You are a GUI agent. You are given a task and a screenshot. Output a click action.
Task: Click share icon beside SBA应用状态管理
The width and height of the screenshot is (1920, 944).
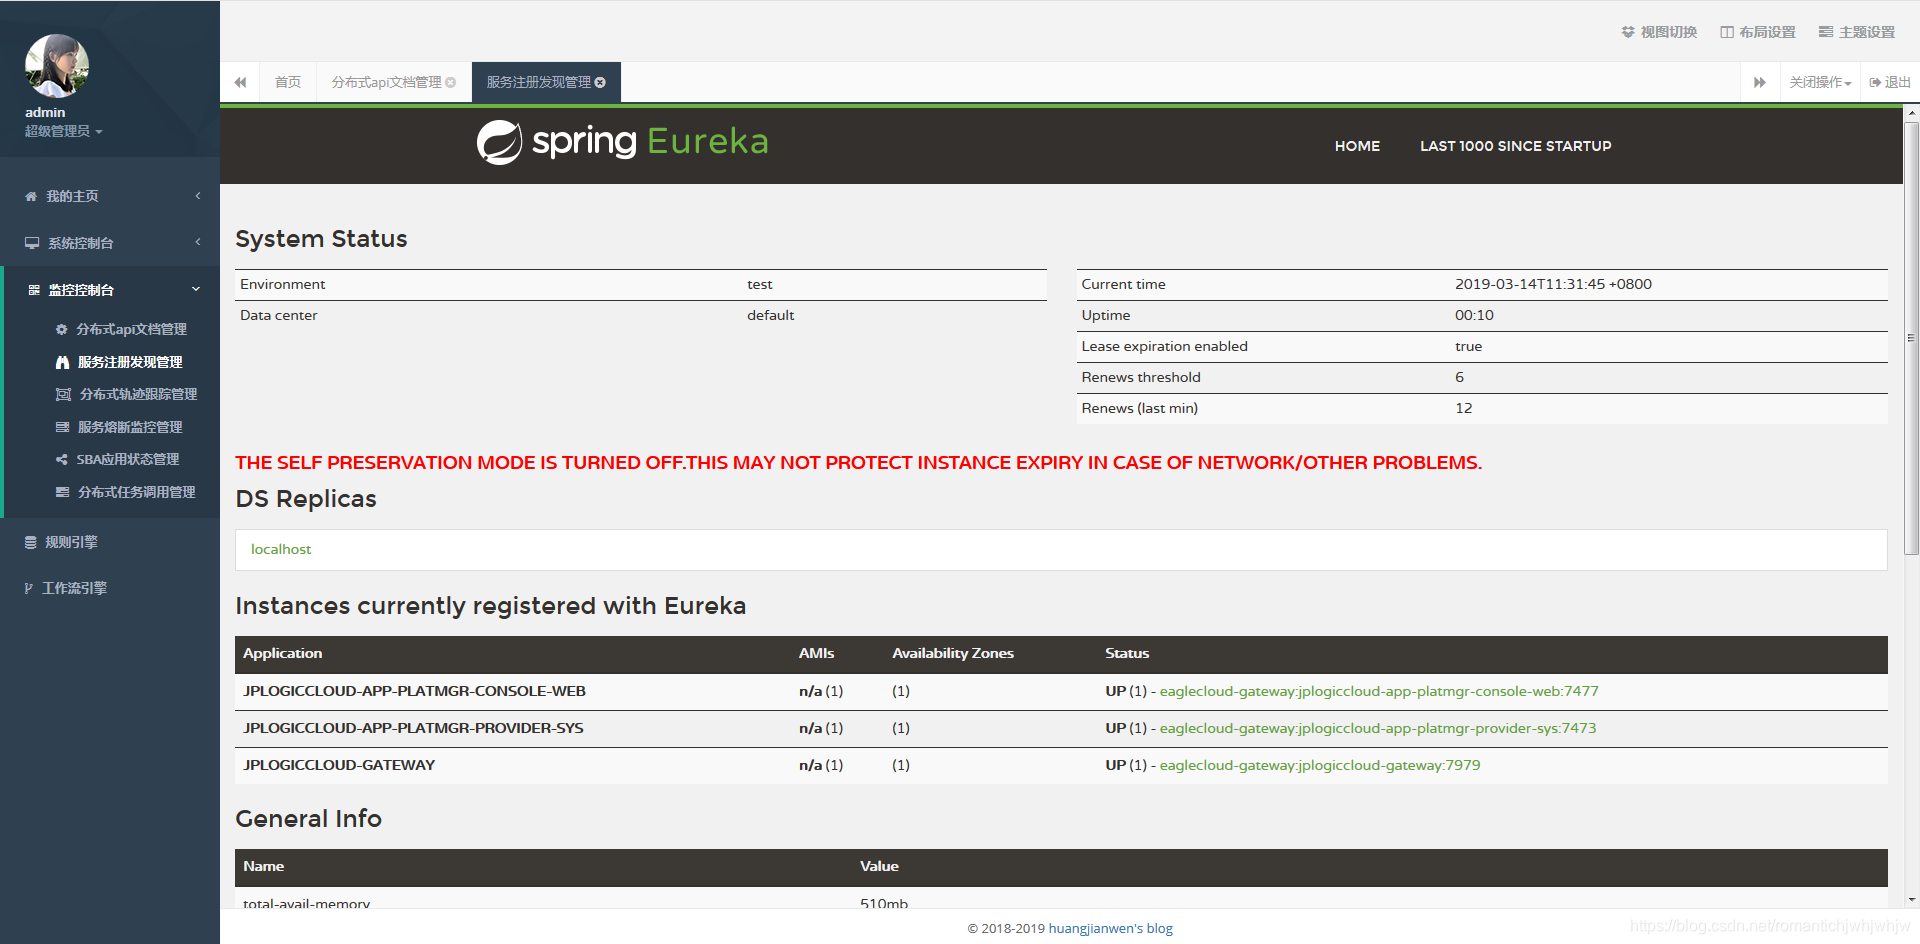coord(62,459)
